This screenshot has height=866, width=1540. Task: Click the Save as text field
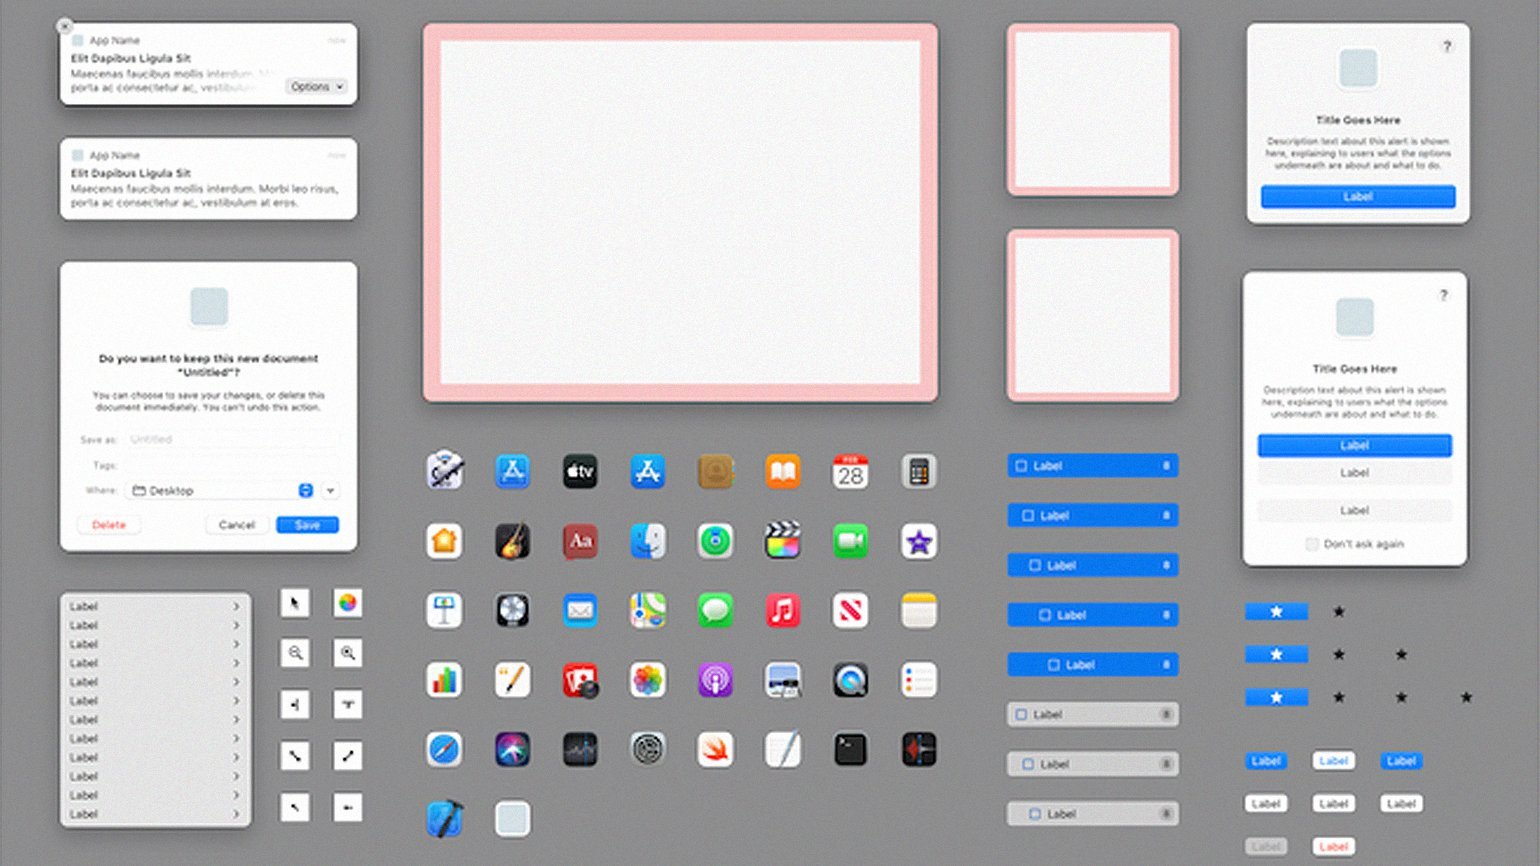point(230,439)
